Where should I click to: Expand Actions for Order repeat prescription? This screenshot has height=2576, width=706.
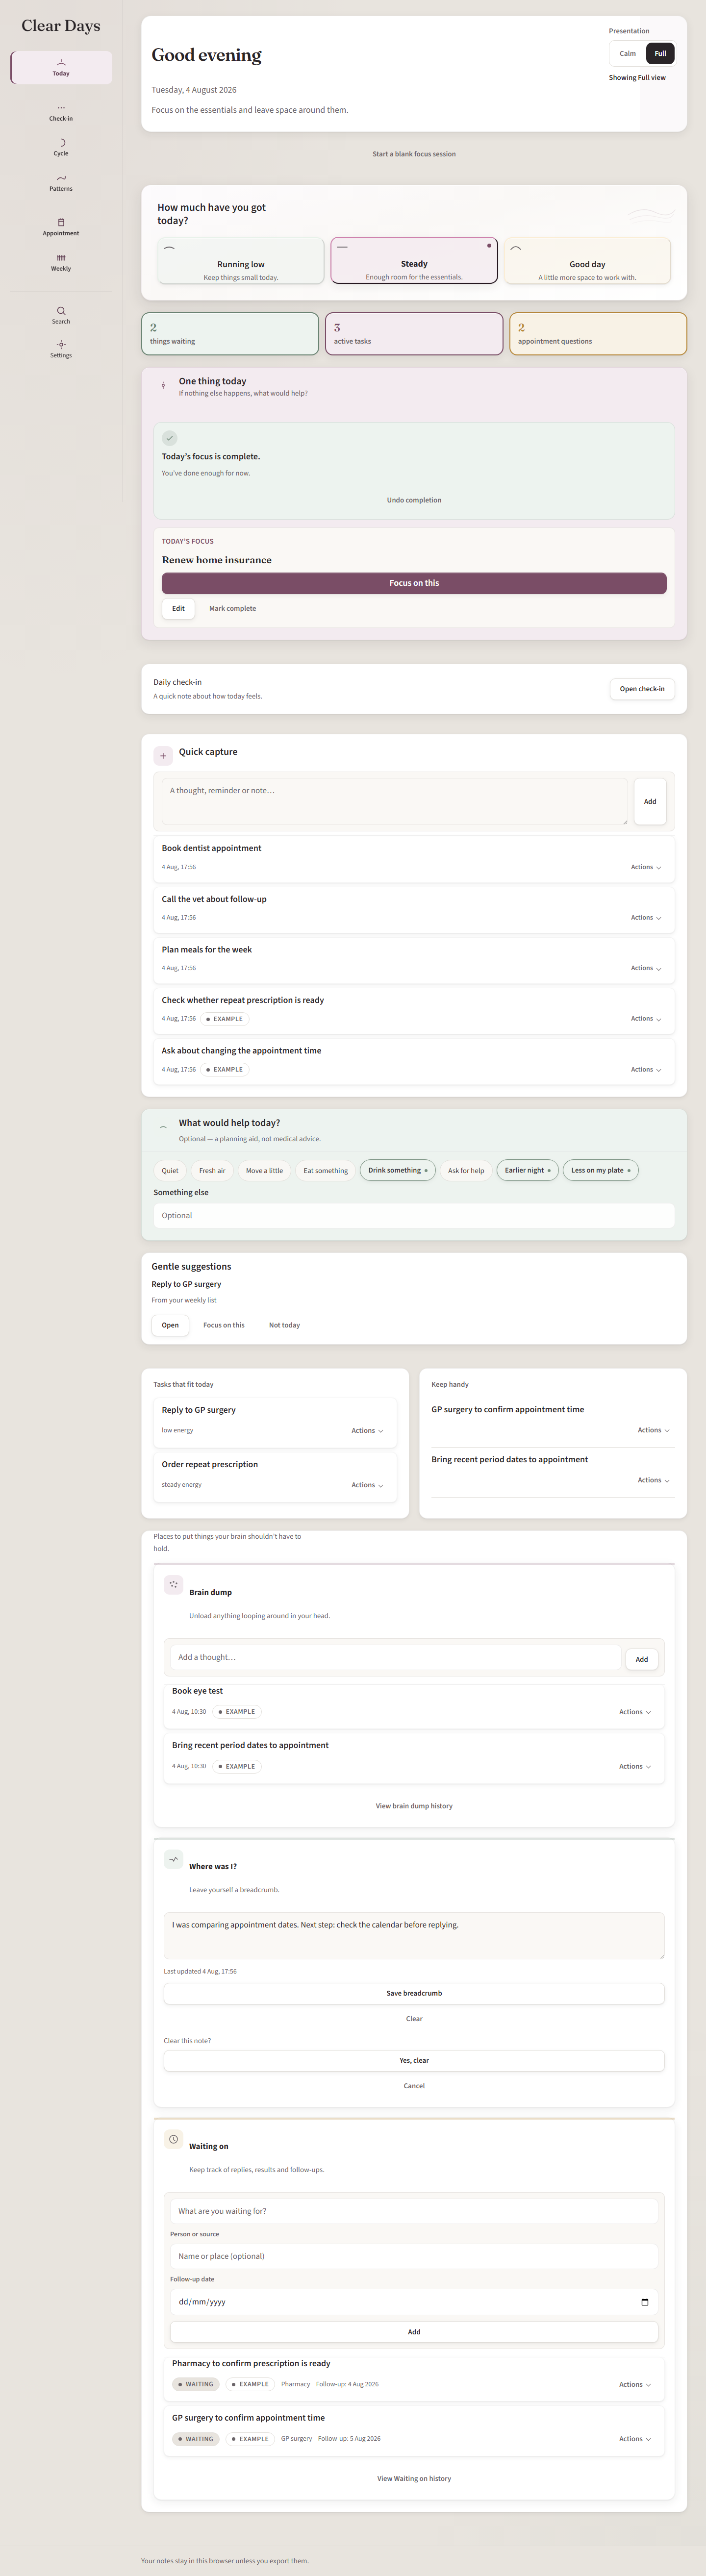(367, 1485)
